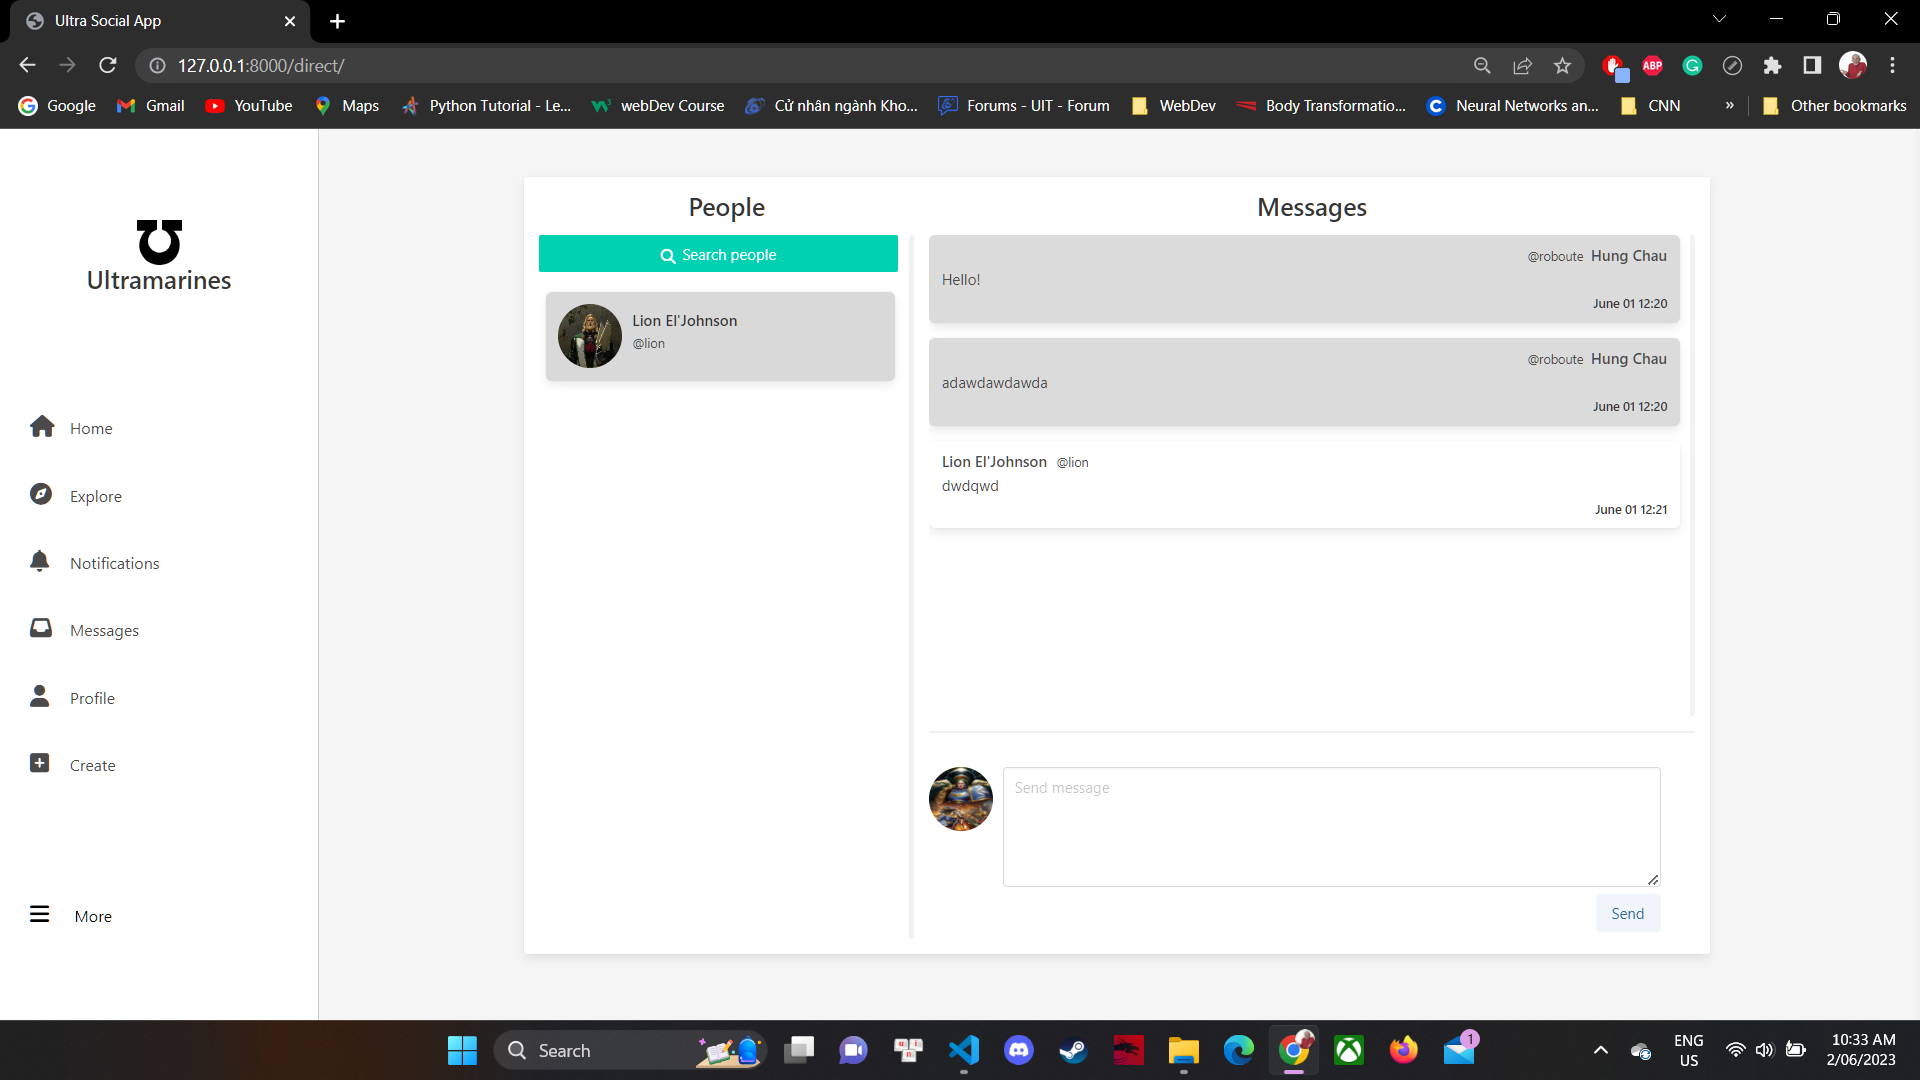Click the Send message text area
This screenshot has width=1920, height=1080.
(1331, 826)
